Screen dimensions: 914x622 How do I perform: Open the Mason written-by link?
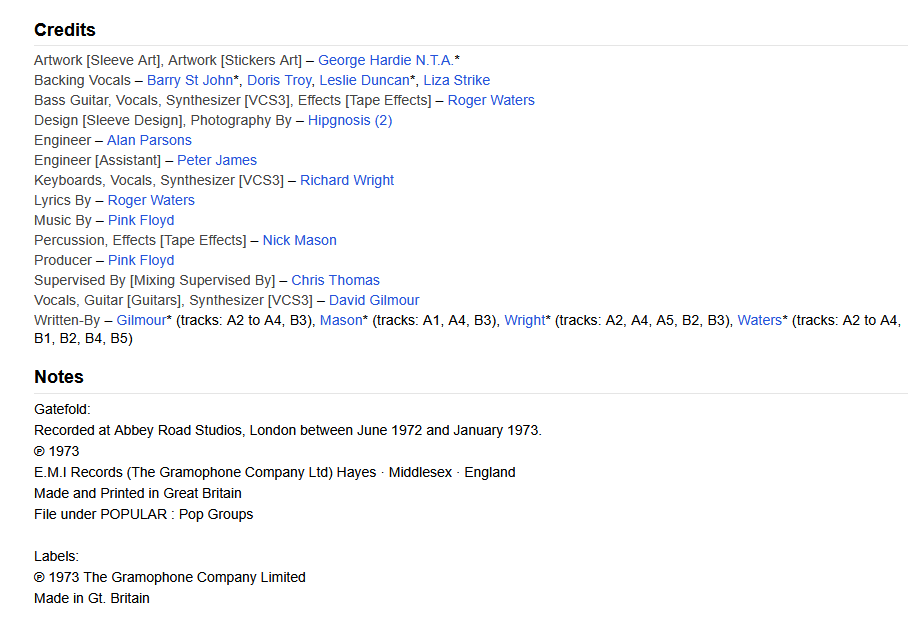pyautogui.click(x=341, y=320)
